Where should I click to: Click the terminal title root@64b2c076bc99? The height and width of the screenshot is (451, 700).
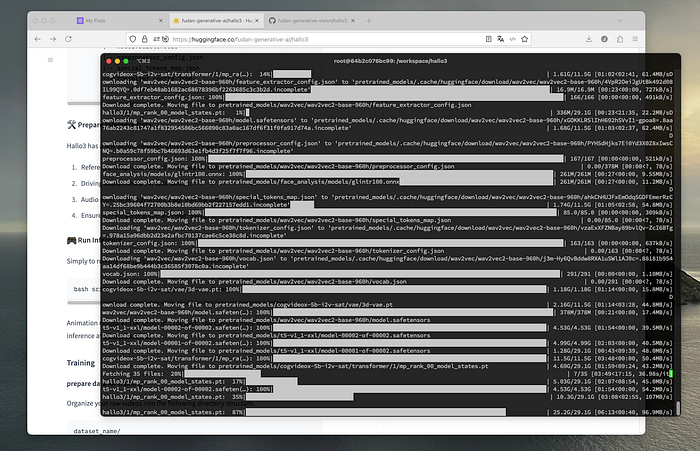(x=390, y=61)
